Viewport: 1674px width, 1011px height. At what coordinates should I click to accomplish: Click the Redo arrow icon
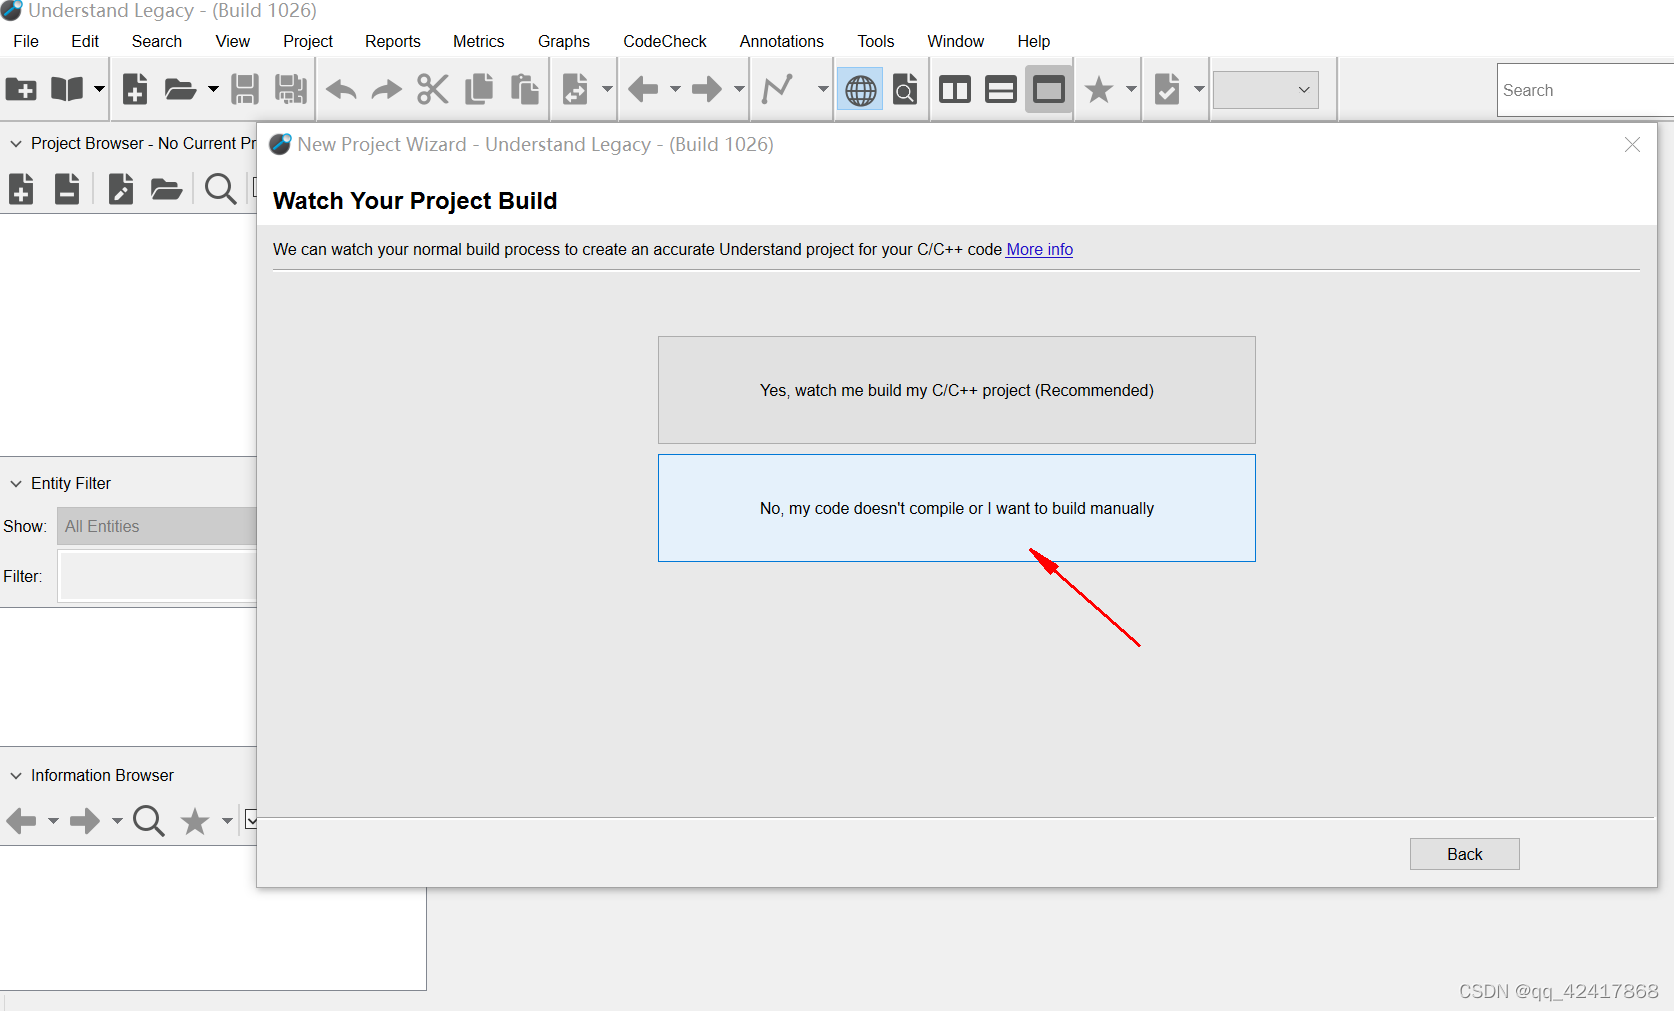[x=387, y=90]
